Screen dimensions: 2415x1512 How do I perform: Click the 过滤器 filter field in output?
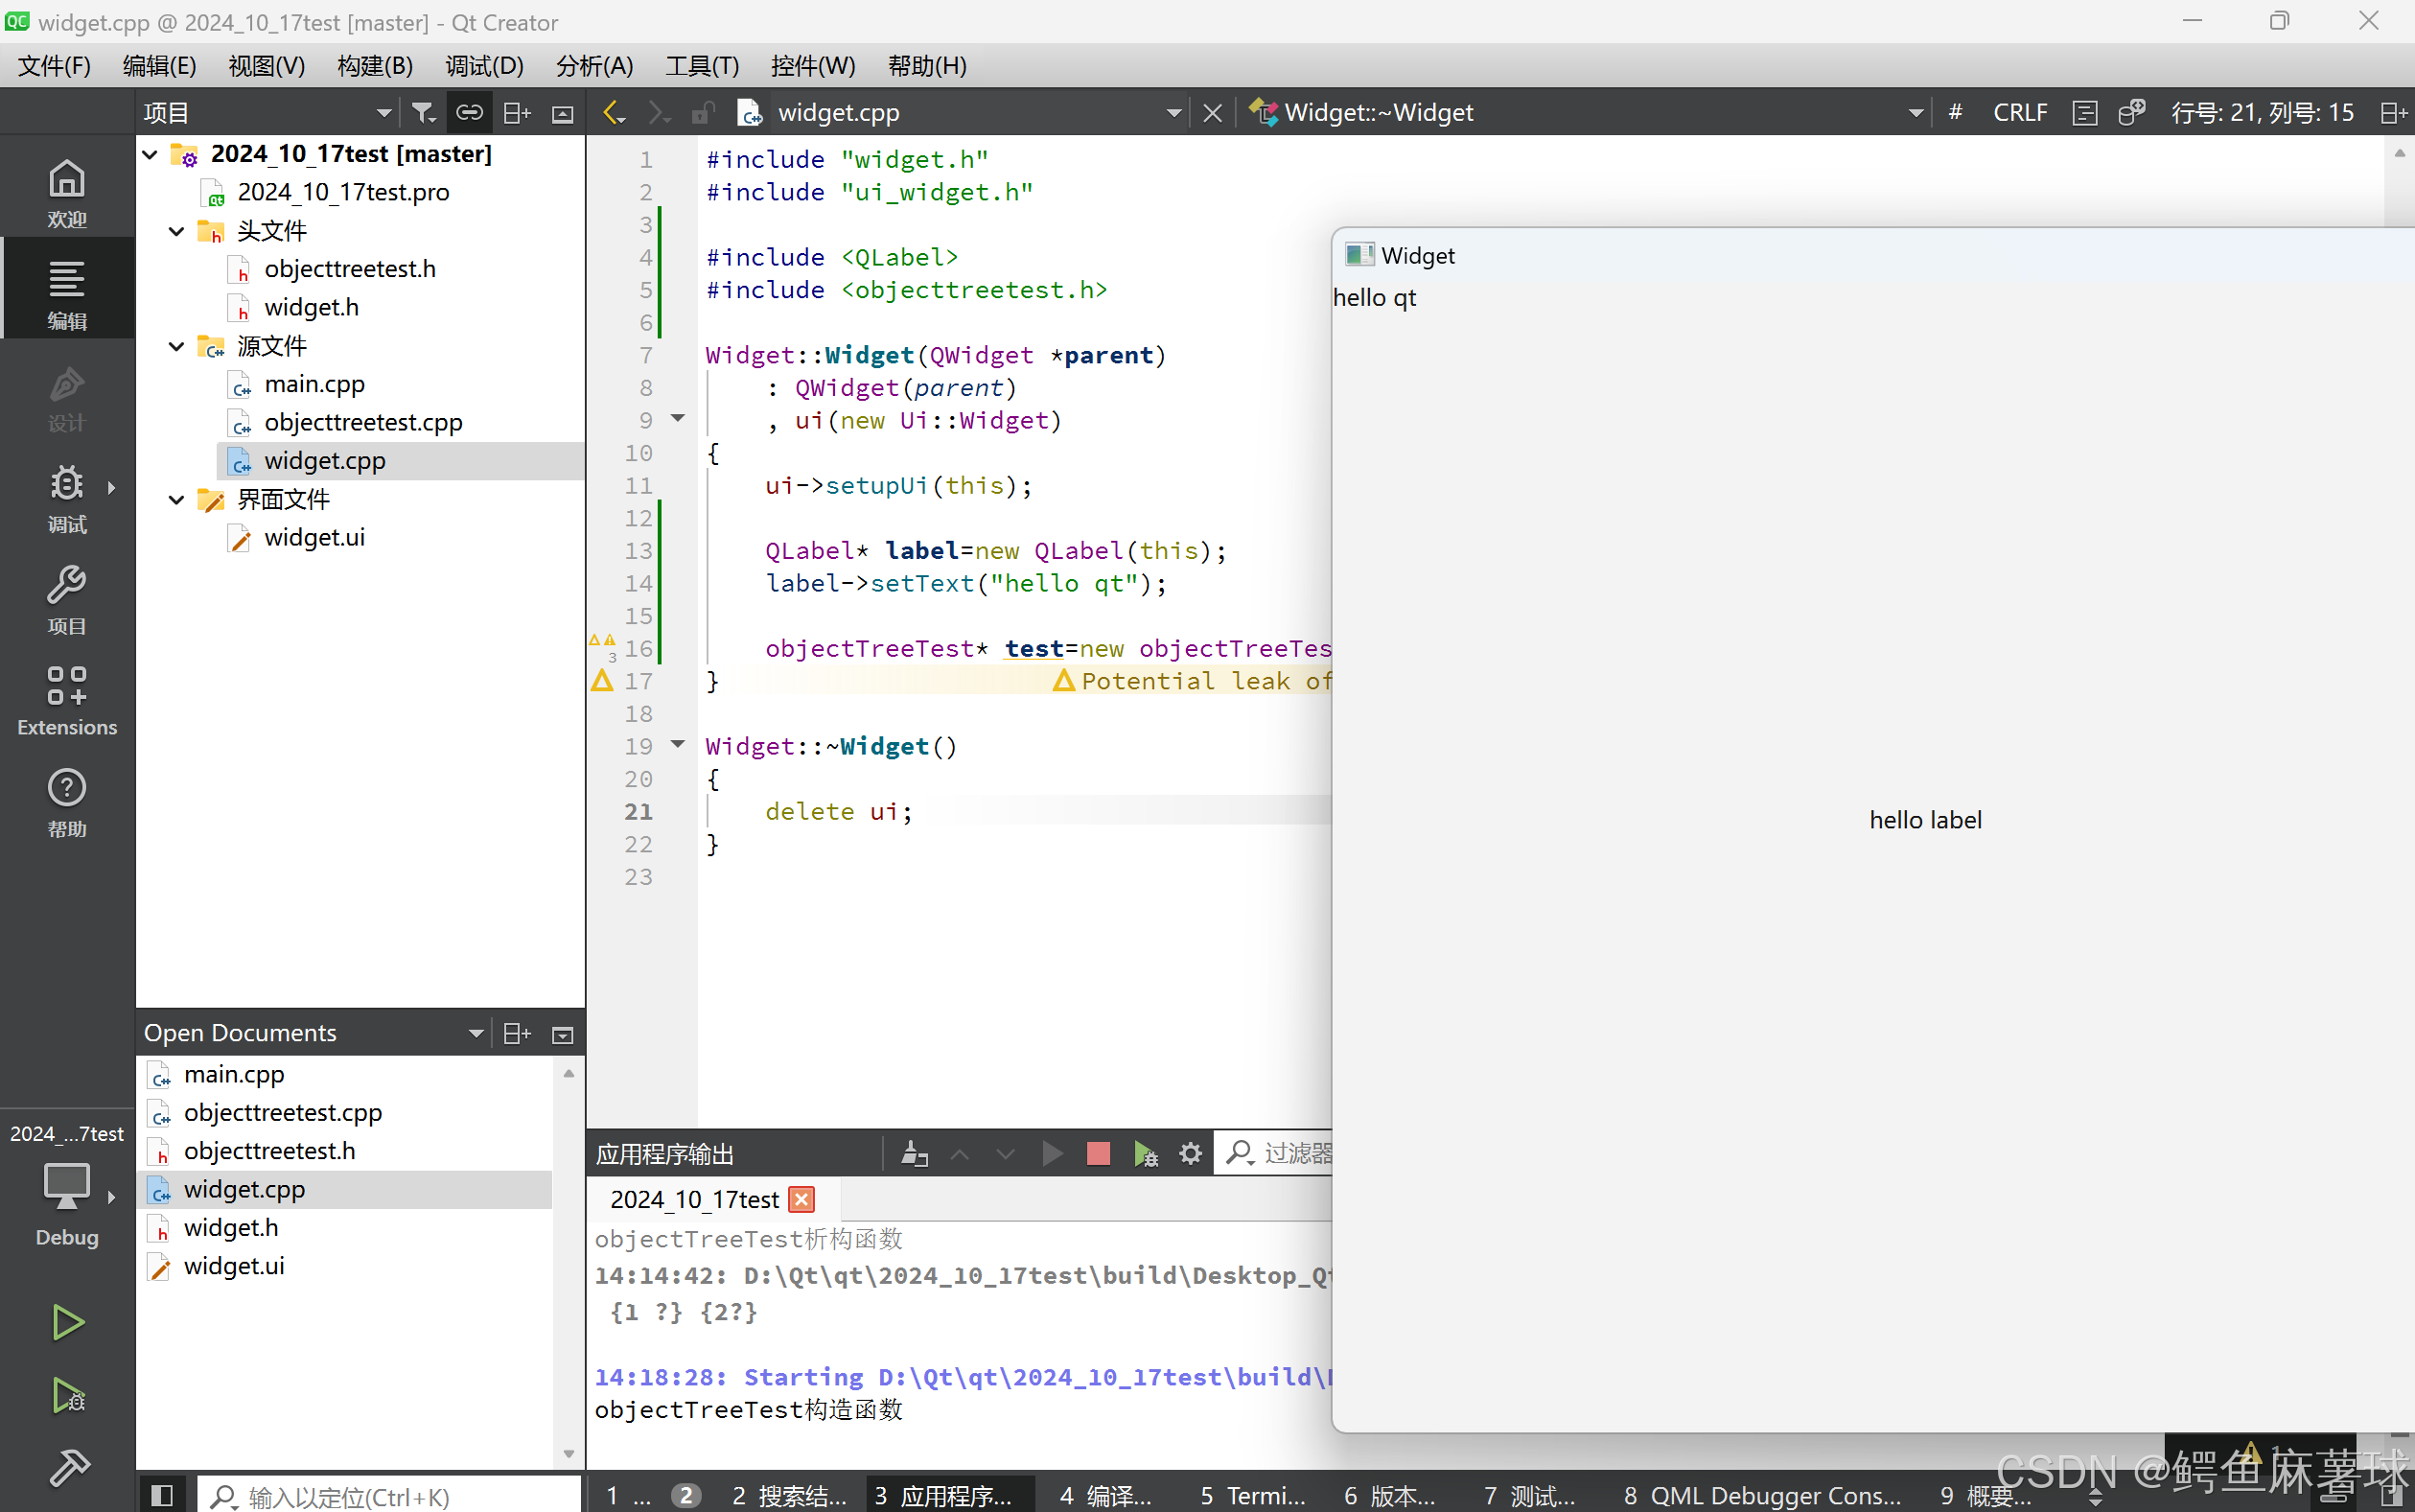[x=1275, y=1154]
